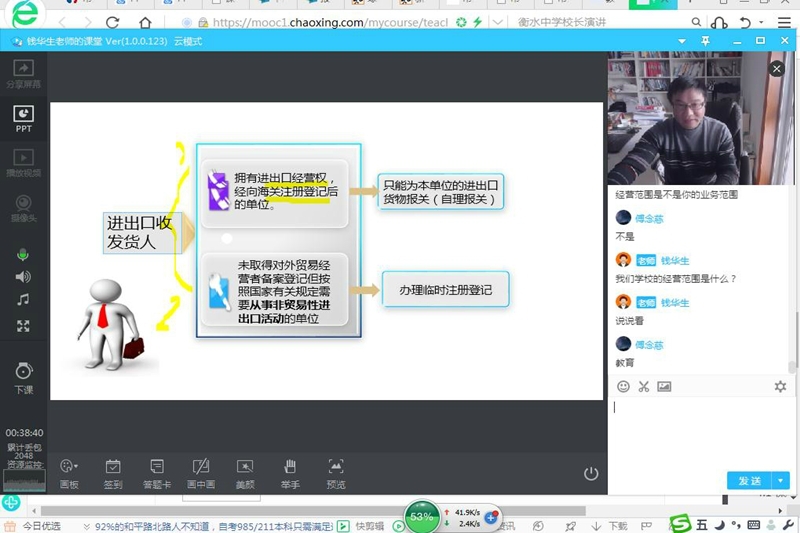Image resolution: width=800 pixels, height=533 pixels.
Task: Open the 播放视频 play-video option
Action: [23, 163]
